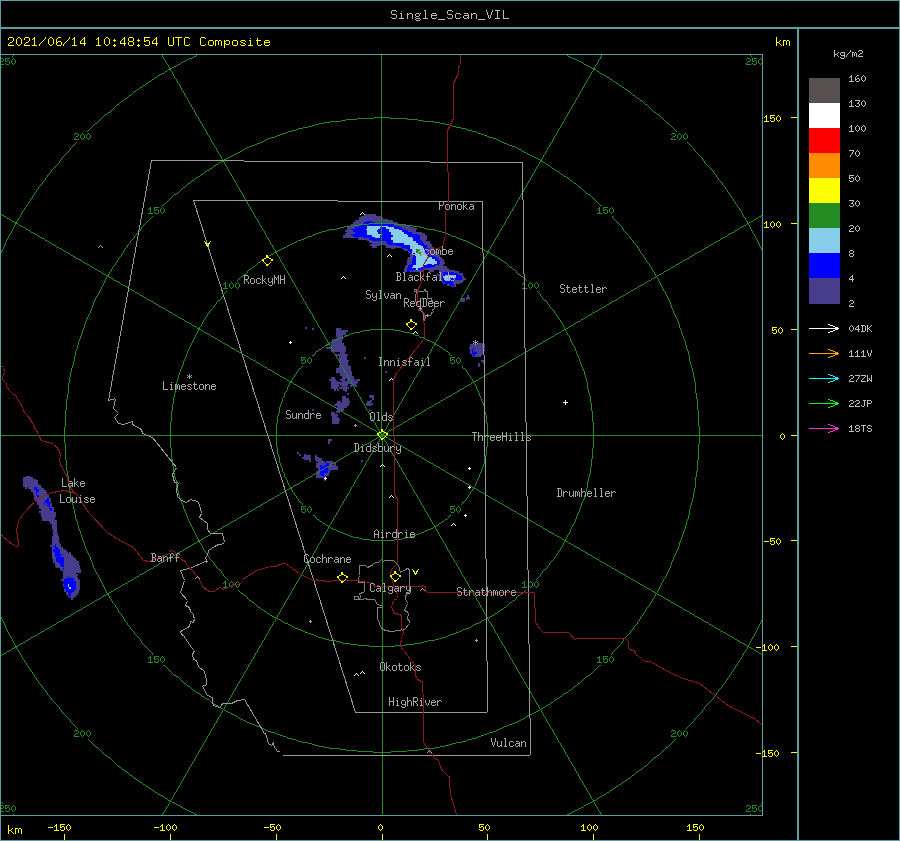Click the Innisfail city label
The height and width of the screenshot is (841, 900).
[404, 362]
